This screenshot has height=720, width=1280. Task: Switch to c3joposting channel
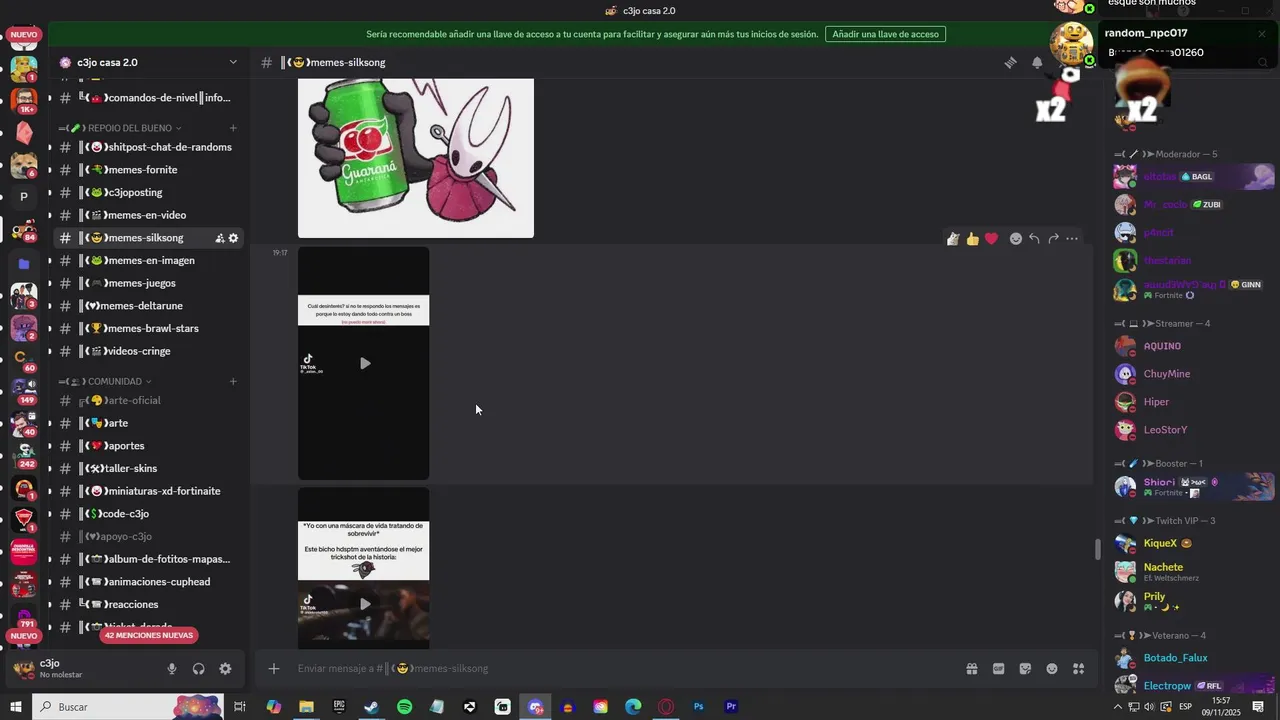coord(148,193)
